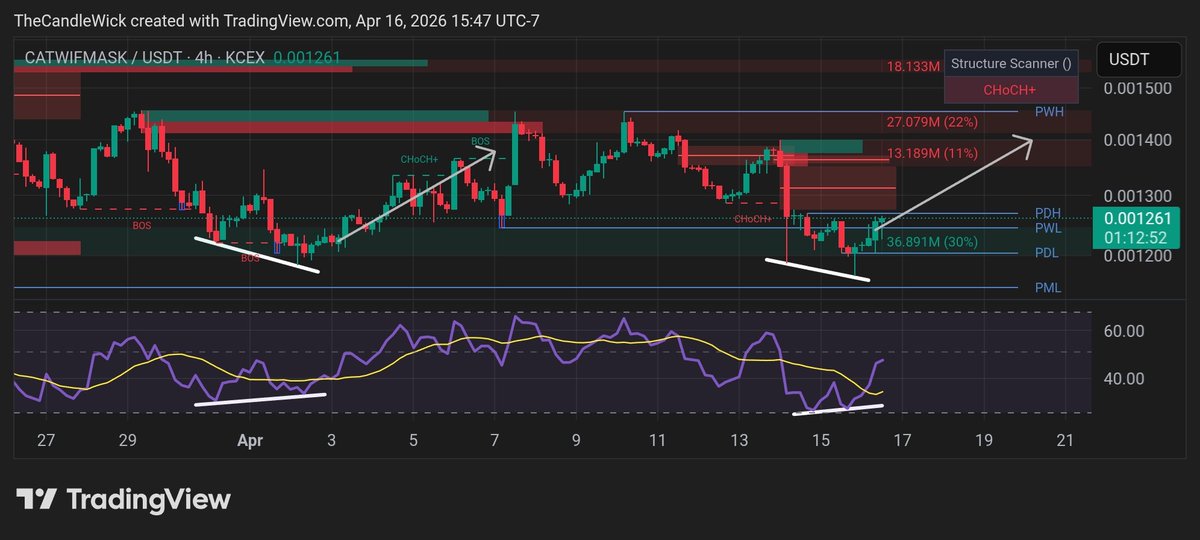Click the 15 date on the time axis
The image size is (1200, 540).
[x=821, y=438]
